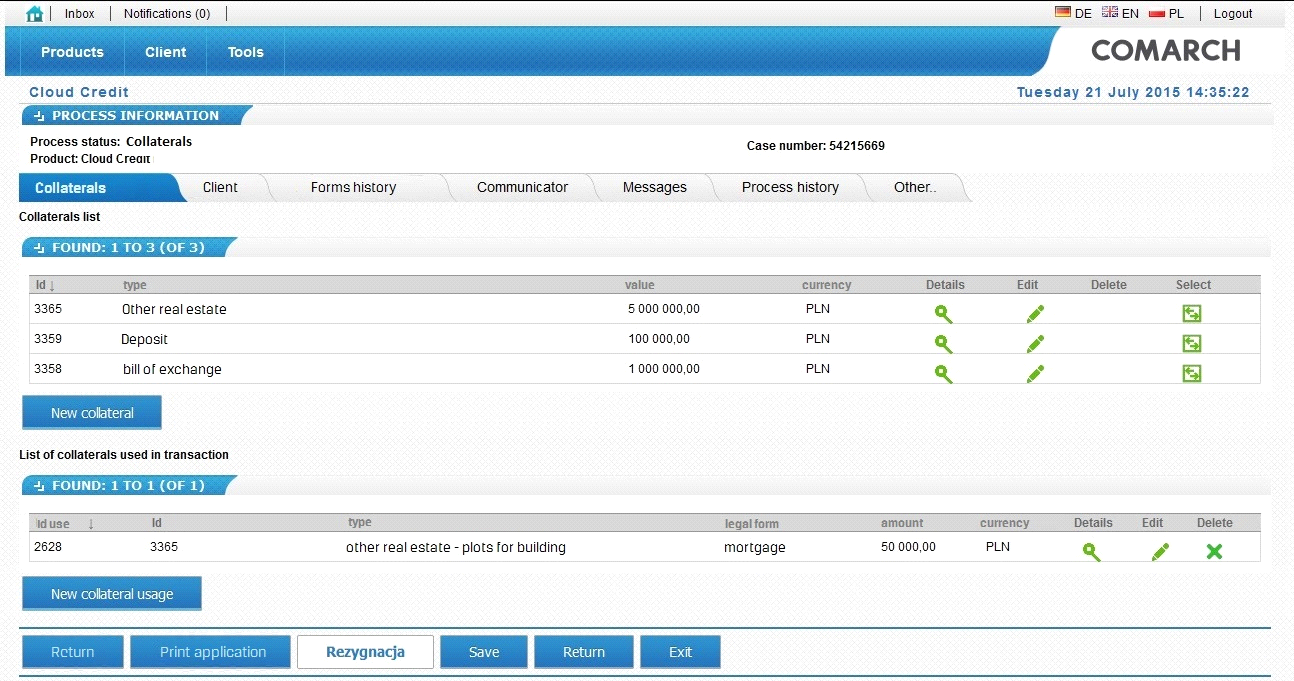Click the 'Deposit' type cell
The height and width of the screenshot is (681, 1294).
(x=145, y=339)
